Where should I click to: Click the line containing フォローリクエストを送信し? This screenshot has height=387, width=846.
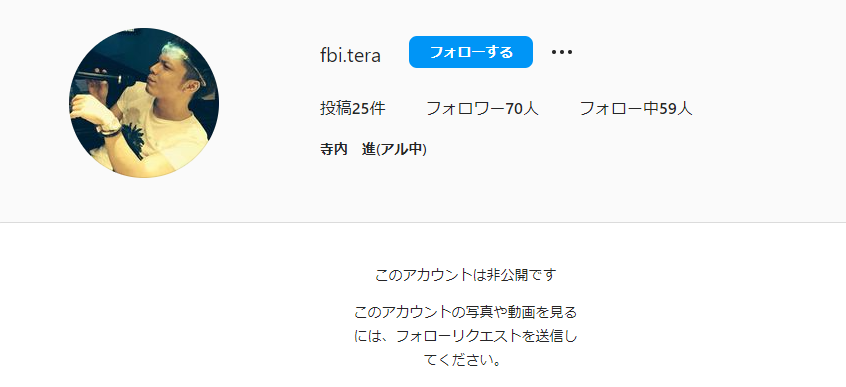click(465, 336)
